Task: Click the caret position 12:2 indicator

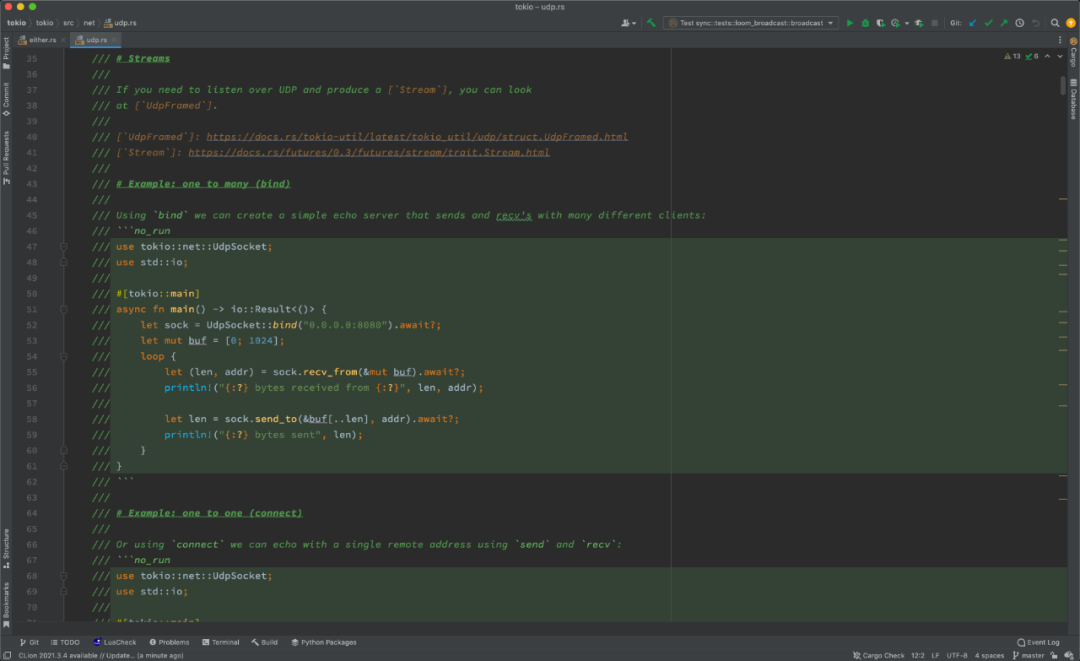Action: (917, 655)
